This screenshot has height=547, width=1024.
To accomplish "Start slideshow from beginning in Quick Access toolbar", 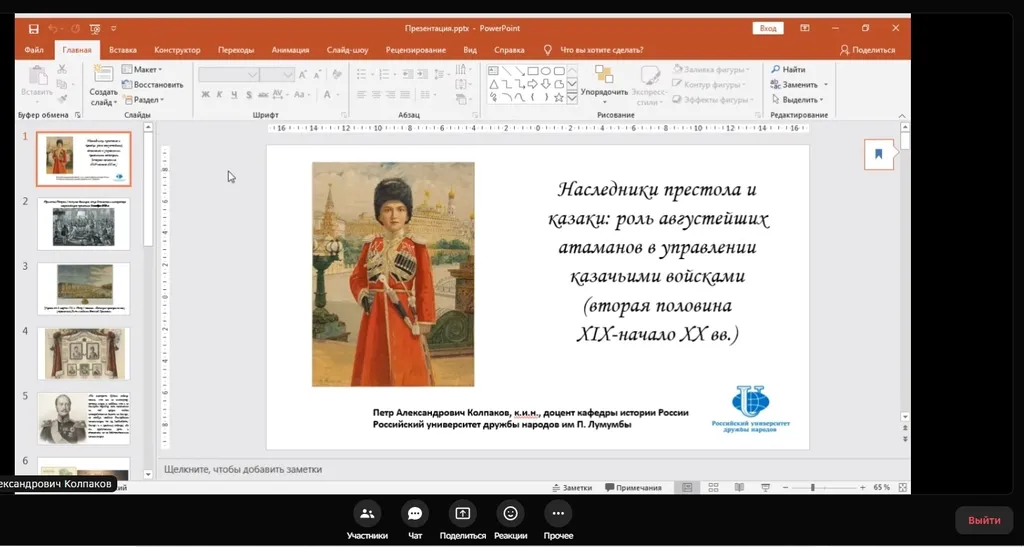I will [95, 29].
